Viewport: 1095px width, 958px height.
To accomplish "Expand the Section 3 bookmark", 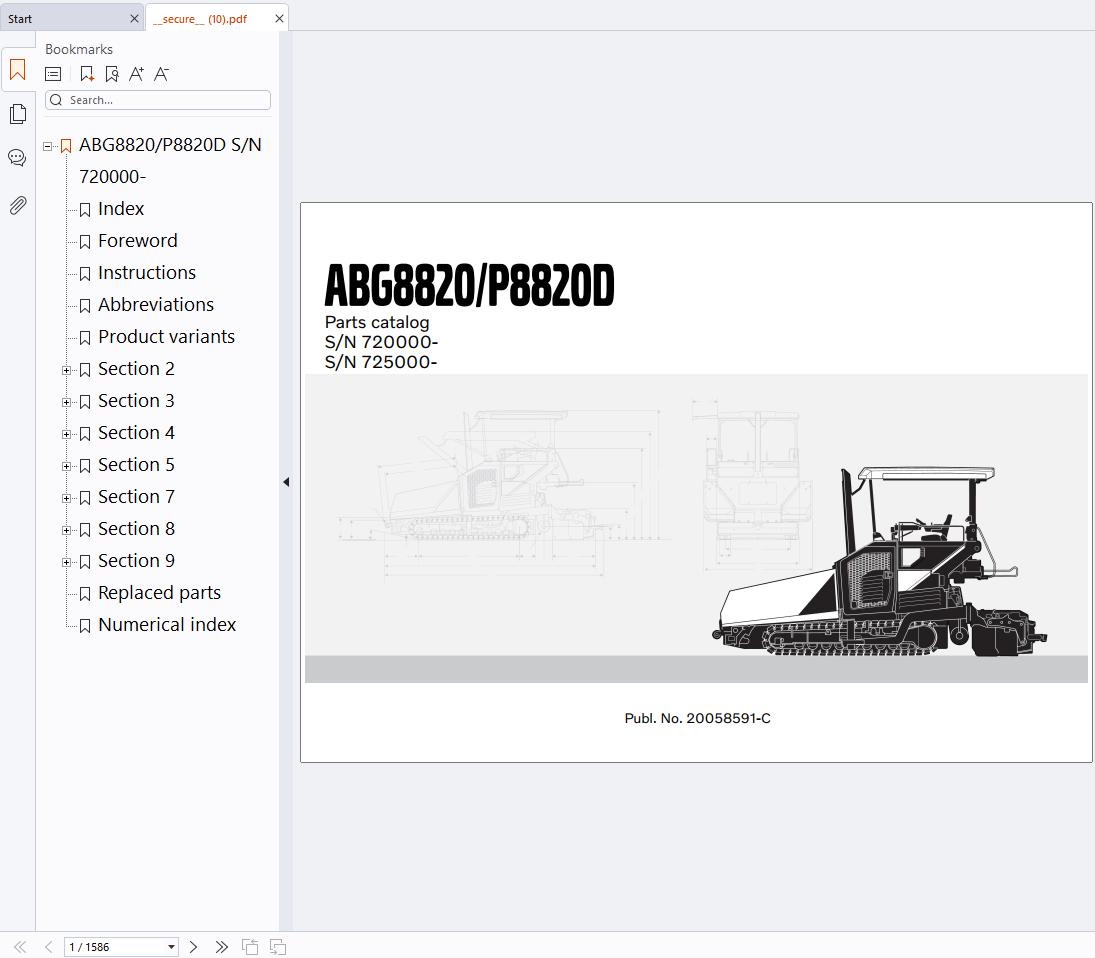I will 66,402.
